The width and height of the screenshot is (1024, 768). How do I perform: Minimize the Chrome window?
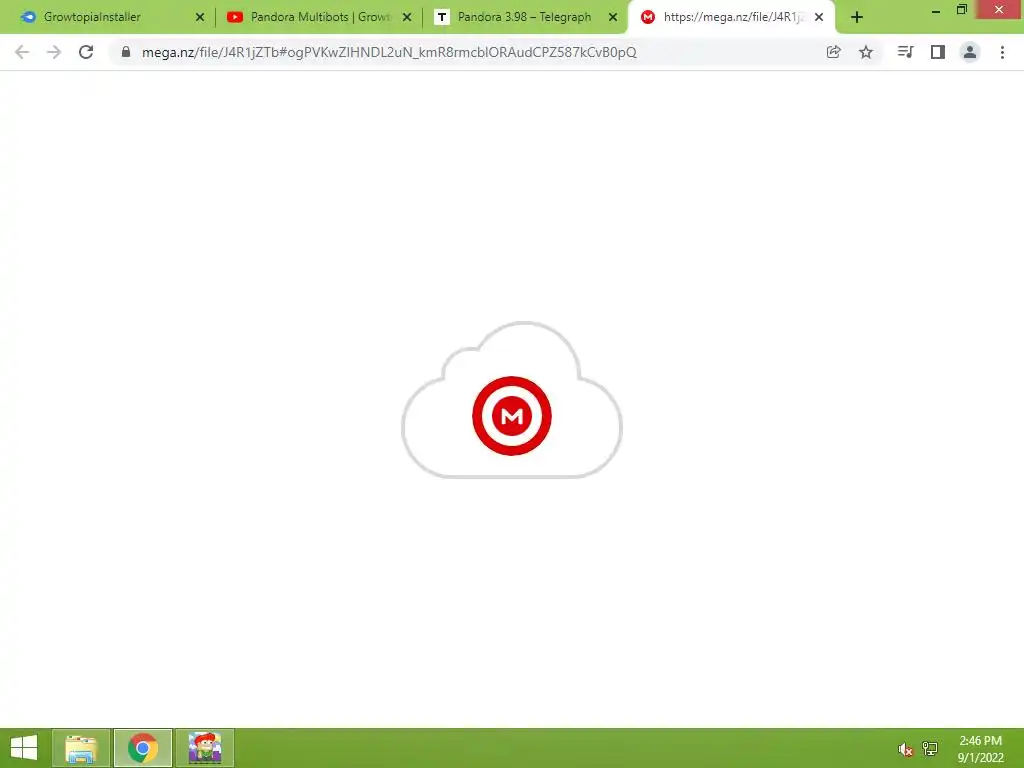pyautogui.click(x=935, y=10)
